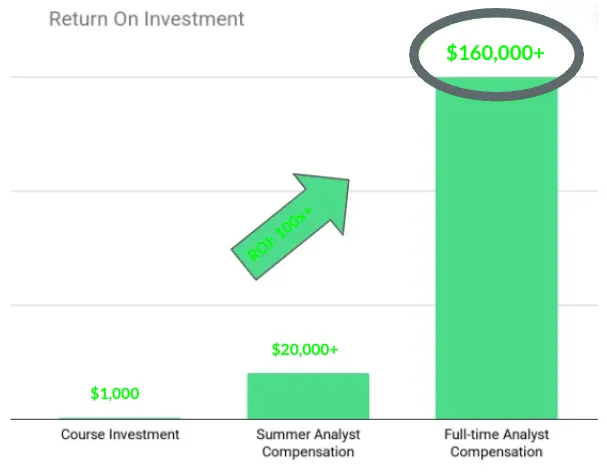The height and width of the screenshot is (474, 607).
Task: Click the gray oval around $160,000+
Action: coord(497,55)
